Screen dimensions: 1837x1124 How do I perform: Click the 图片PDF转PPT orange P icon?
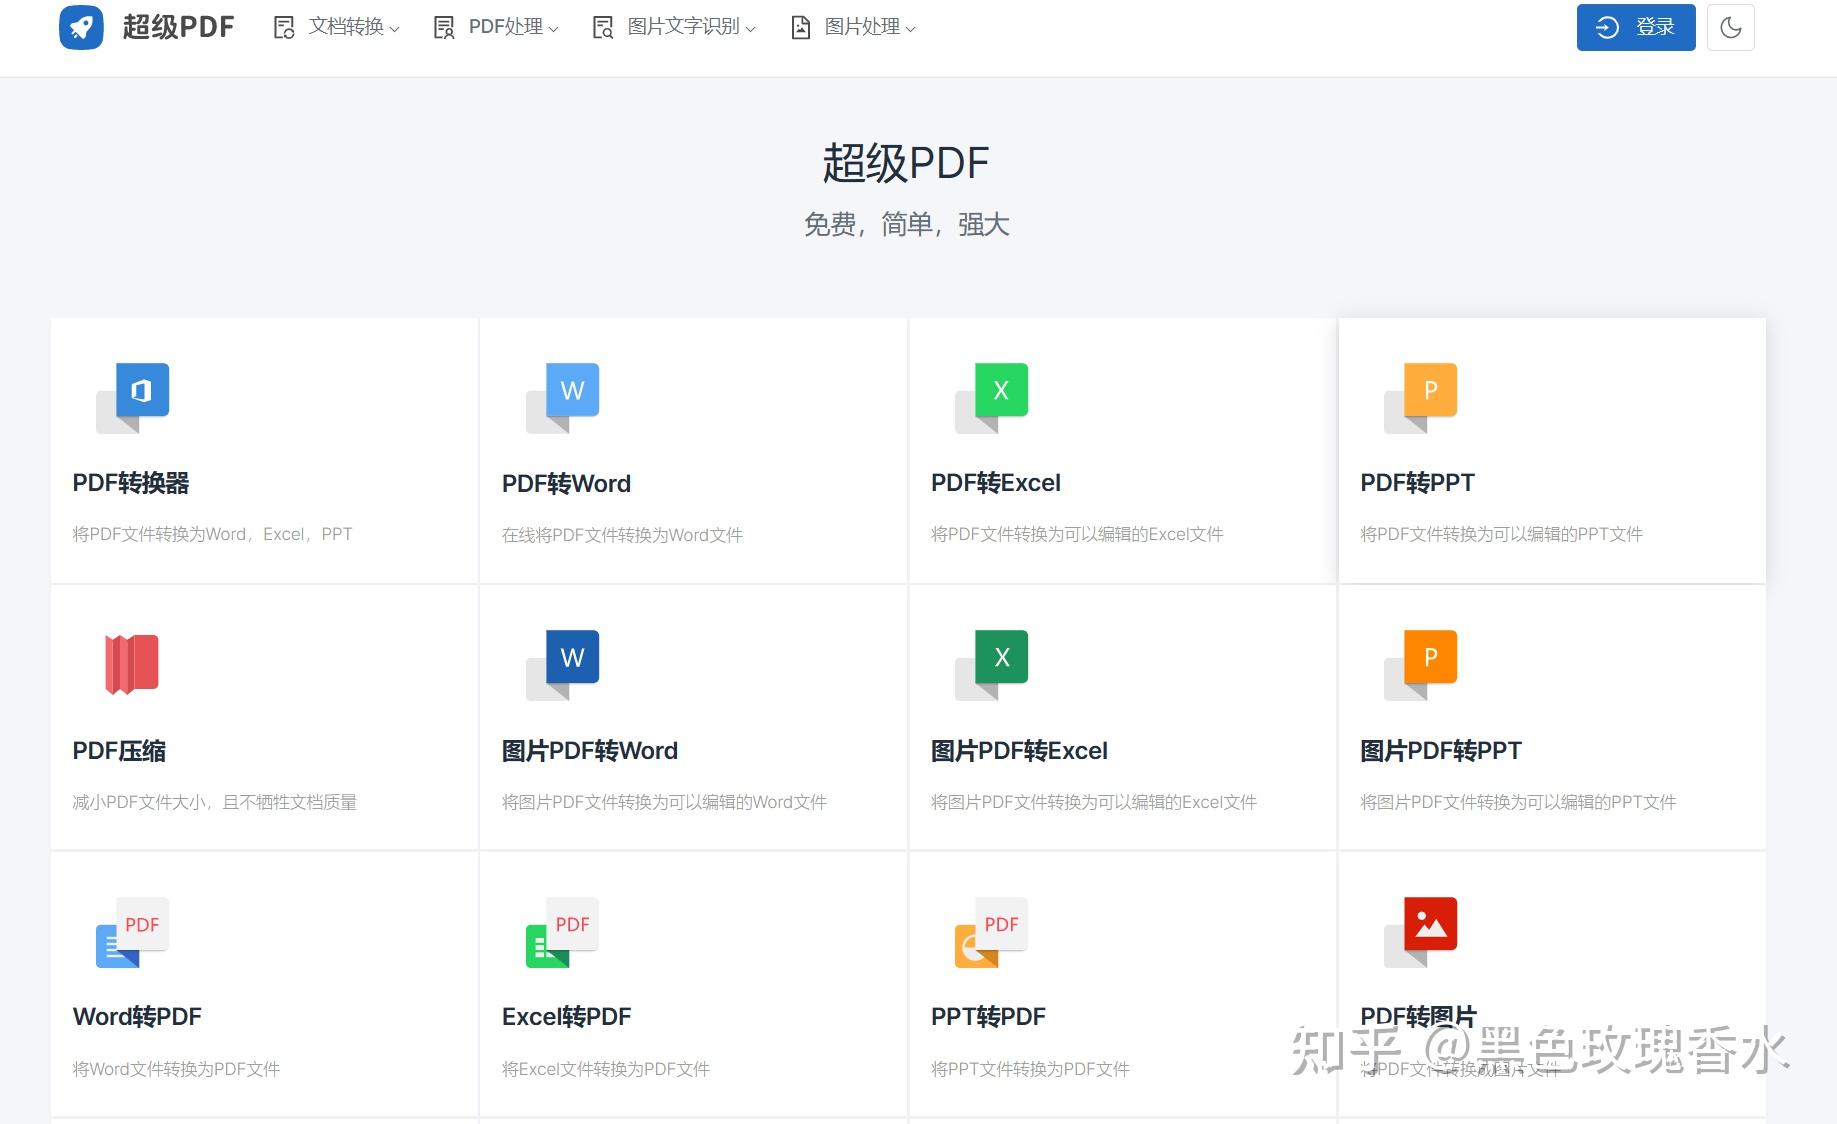pos(1421,665)
